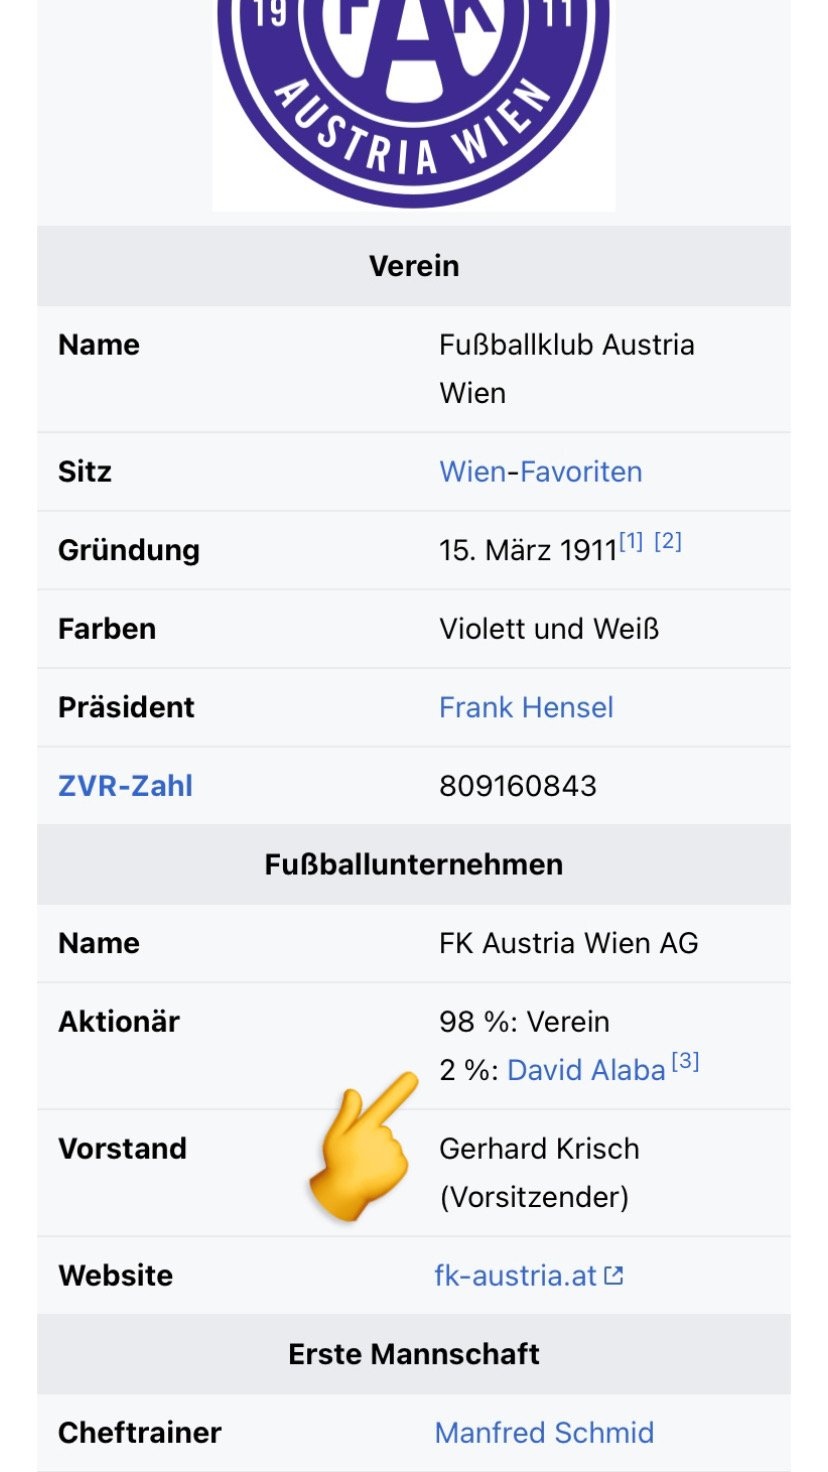Visit the fk-austria.at website link
Screen dimensions: 828x1472
coord(516,1276)
